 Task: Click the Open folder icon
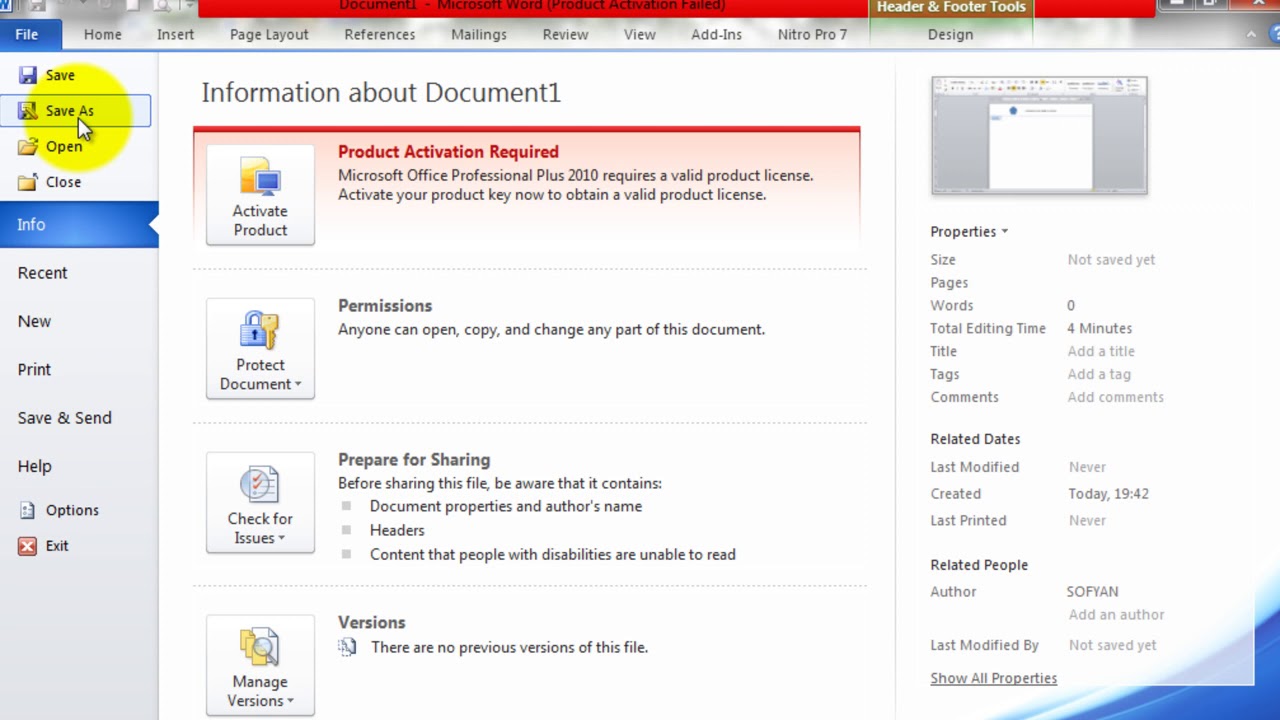click(28, 147)
